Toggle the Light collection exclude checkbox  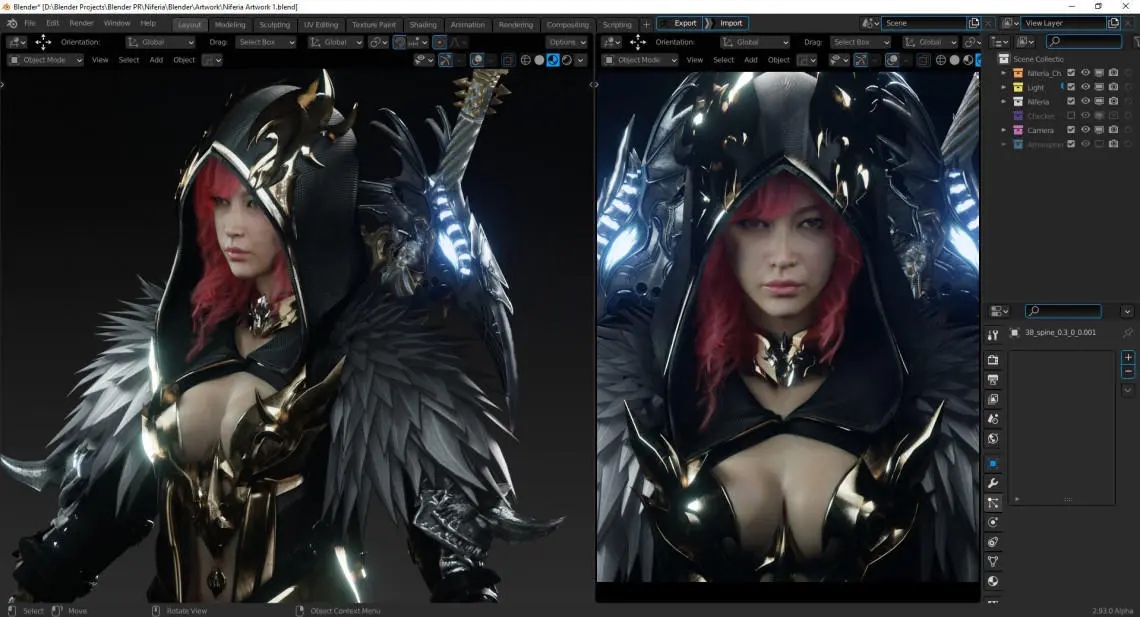pyautogui.click(x=1071, y=87)
